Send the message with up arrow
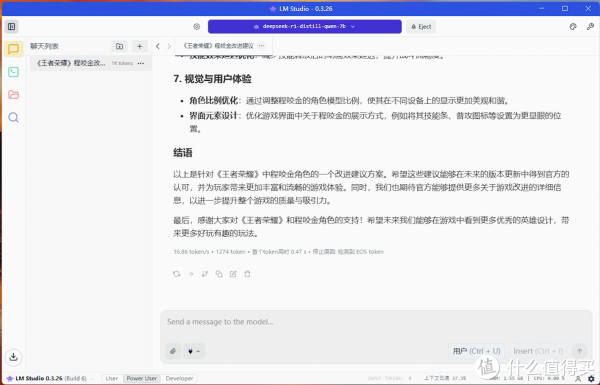The width and height of the screenshot is (600, 385). [579, 351]
